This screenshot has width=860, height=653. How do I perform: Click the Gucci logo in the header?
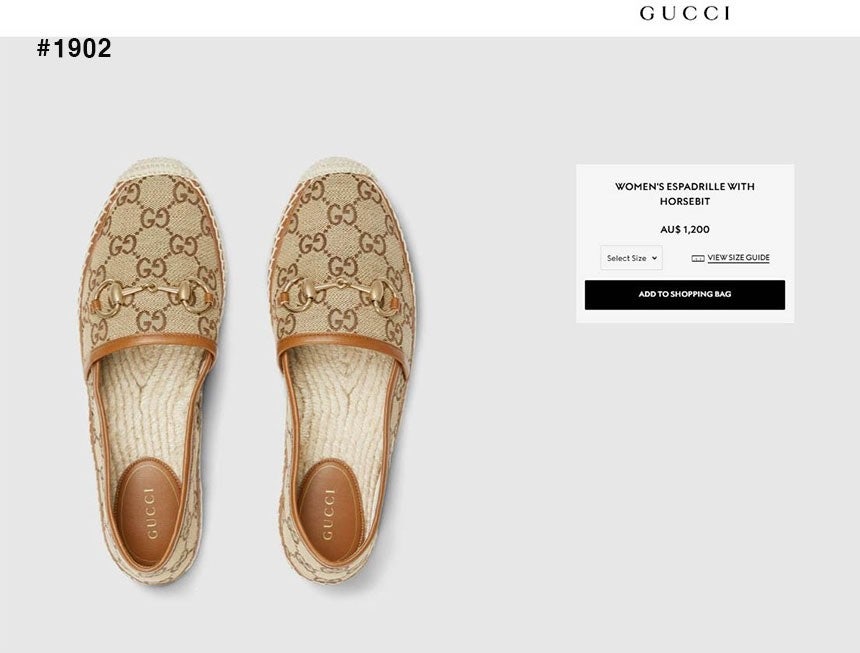pos(685,13)
